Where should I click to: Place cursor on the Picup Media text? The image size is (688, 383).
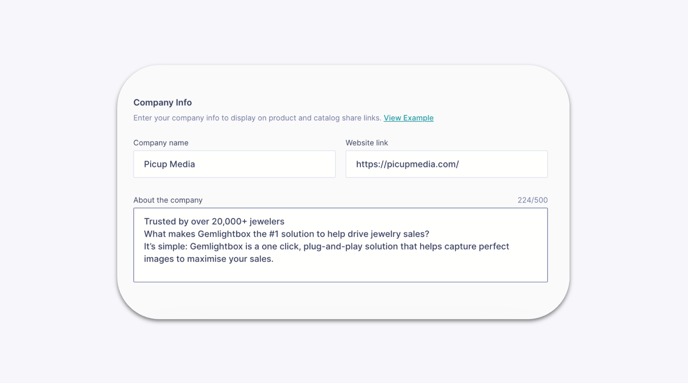tap(169, 164)
